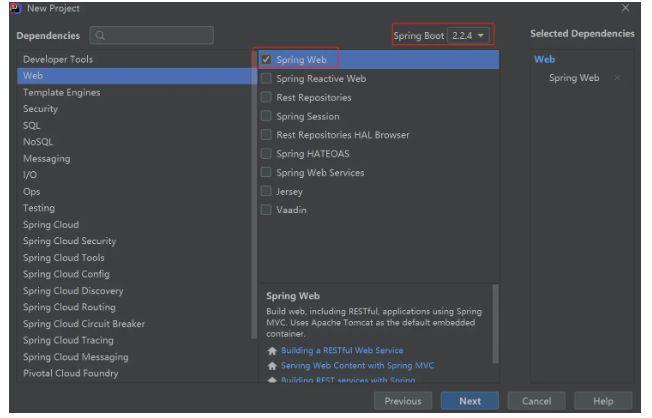Image resolution: width=652 pixels, height=418 pixels.
Task: Enable Spring Reactive Web dependency
Action: point(266,78)
